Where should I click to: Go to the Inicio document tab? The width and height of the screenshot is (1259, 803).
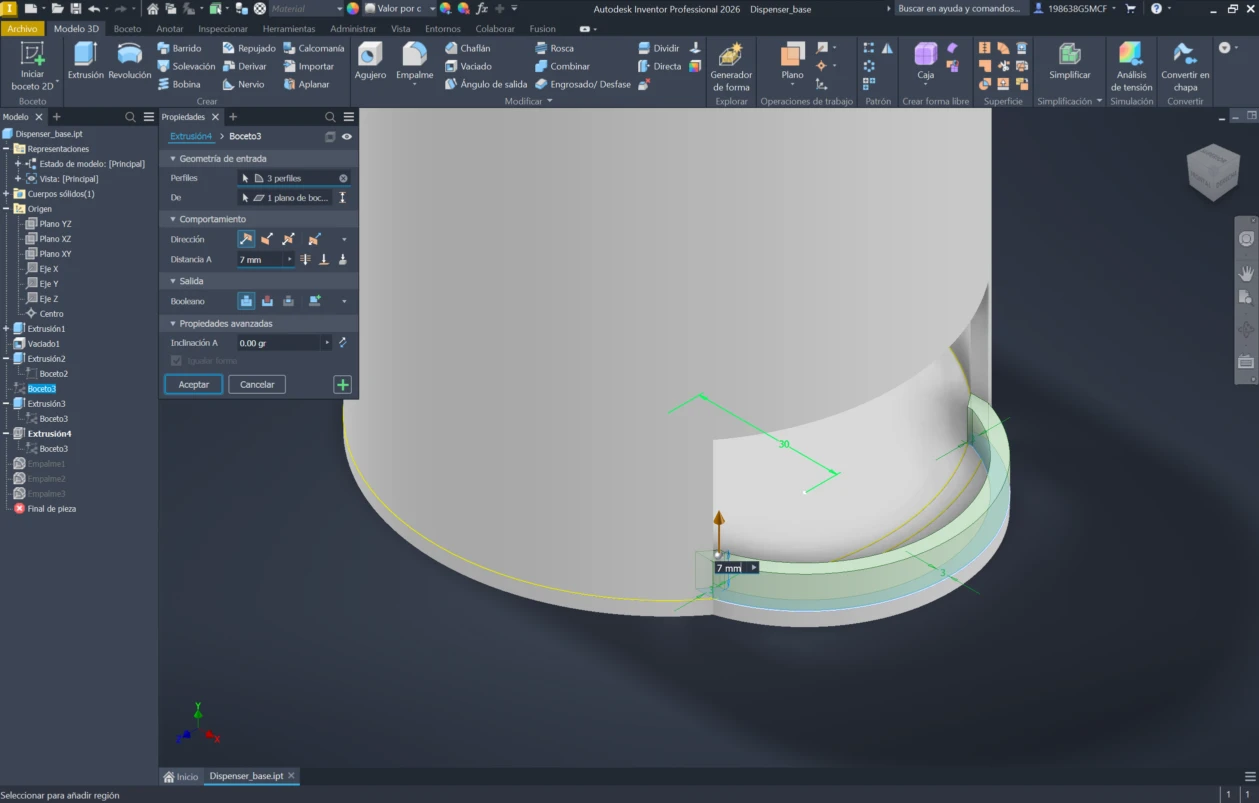click(x=181, y=776)
